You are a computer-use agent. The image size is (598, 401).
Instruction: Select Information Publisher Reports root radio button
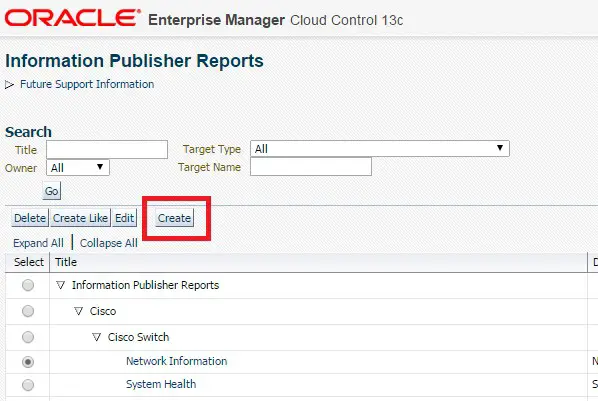[x=28, y=285]
